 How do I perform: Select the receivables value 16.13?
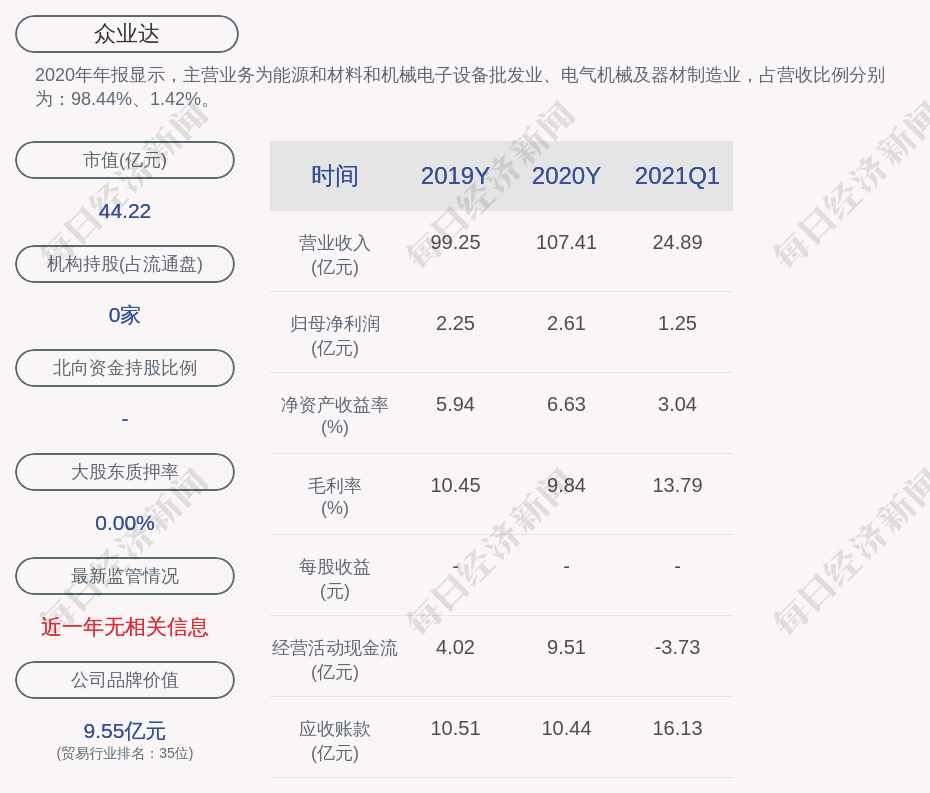coord(677,729)
